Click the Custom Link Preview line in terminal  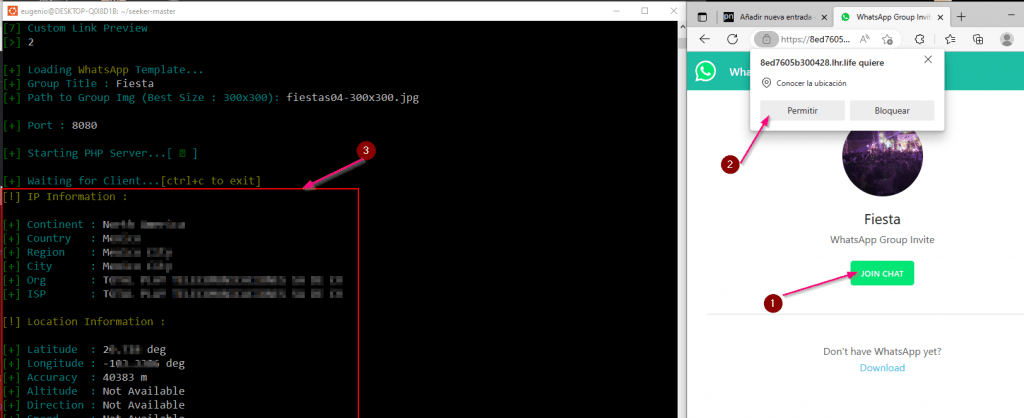coord(75,28)
